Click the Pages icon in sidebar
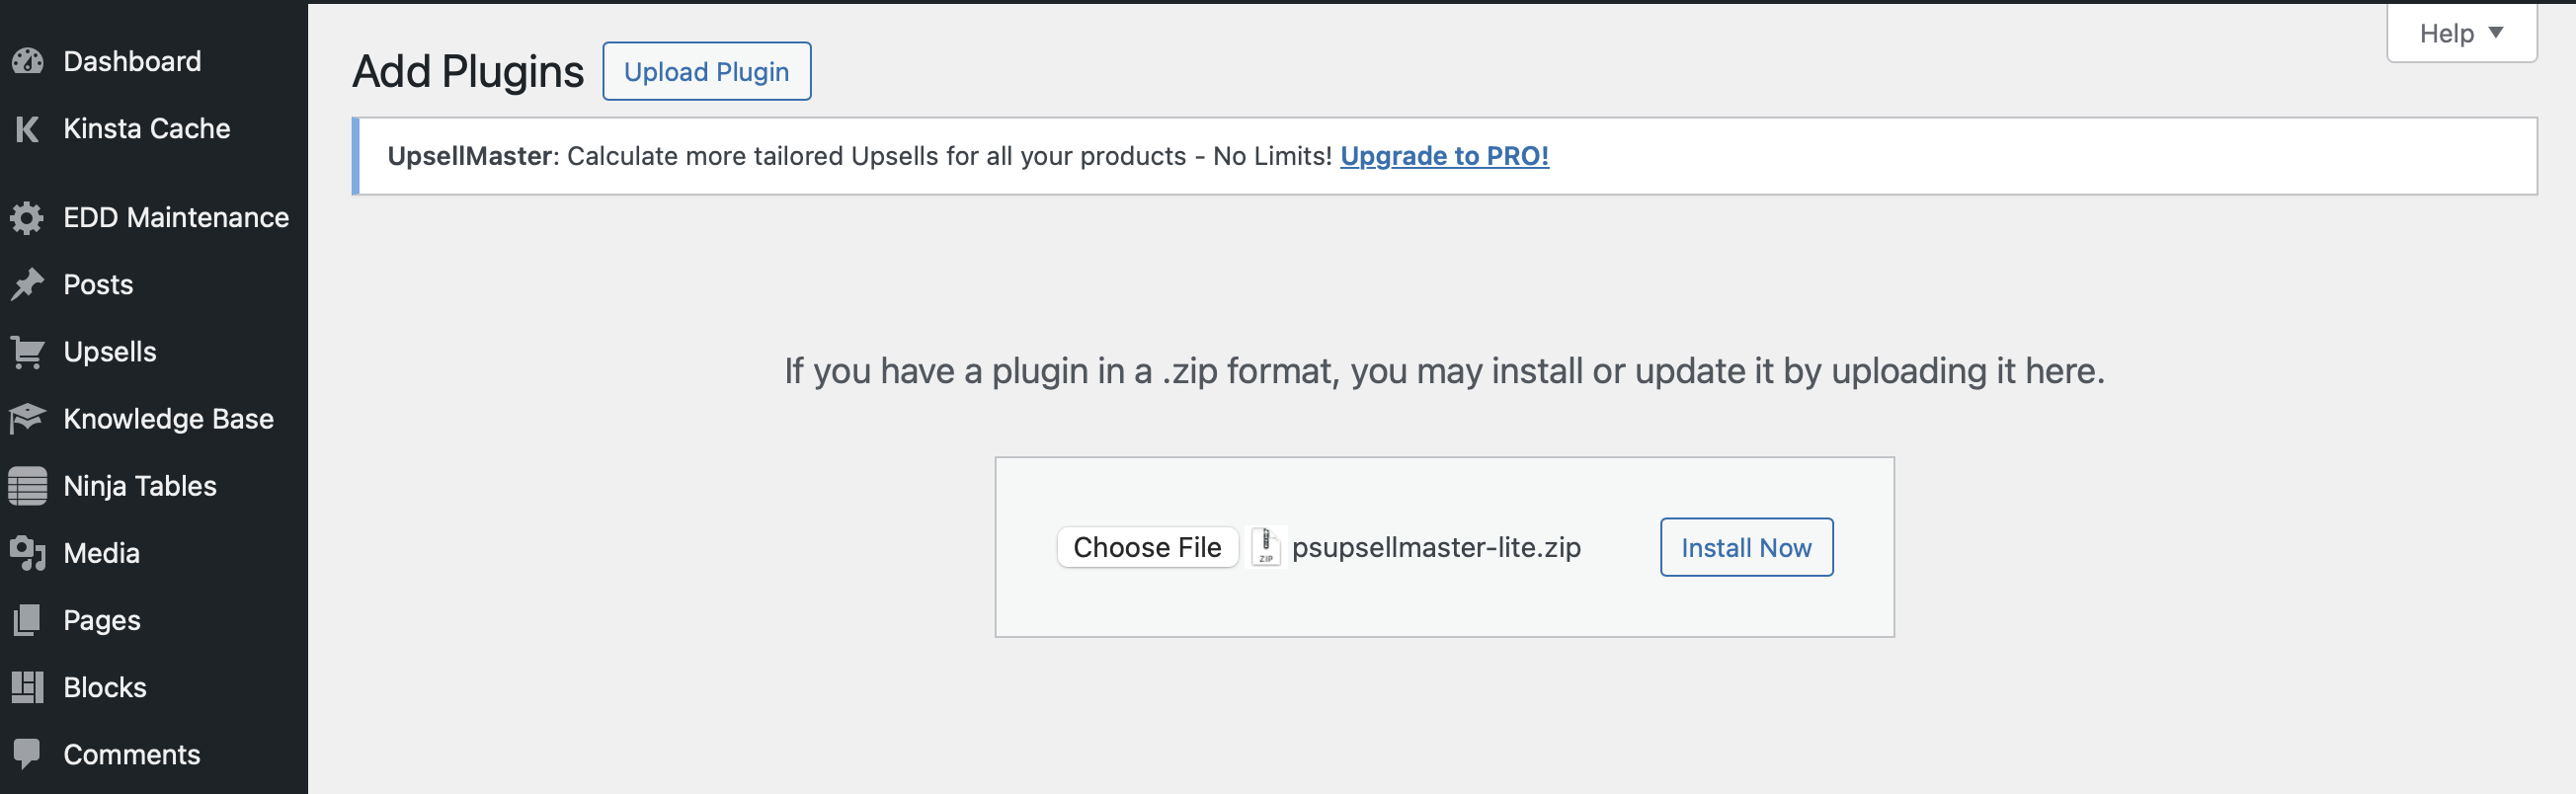The image size is (2576, 794). pos(28,620)
